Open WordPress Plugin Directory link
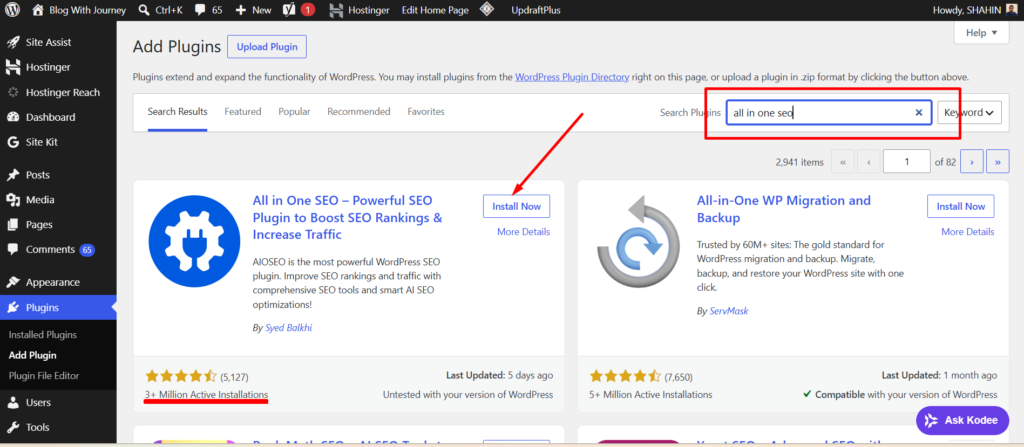 coord(572,76)
